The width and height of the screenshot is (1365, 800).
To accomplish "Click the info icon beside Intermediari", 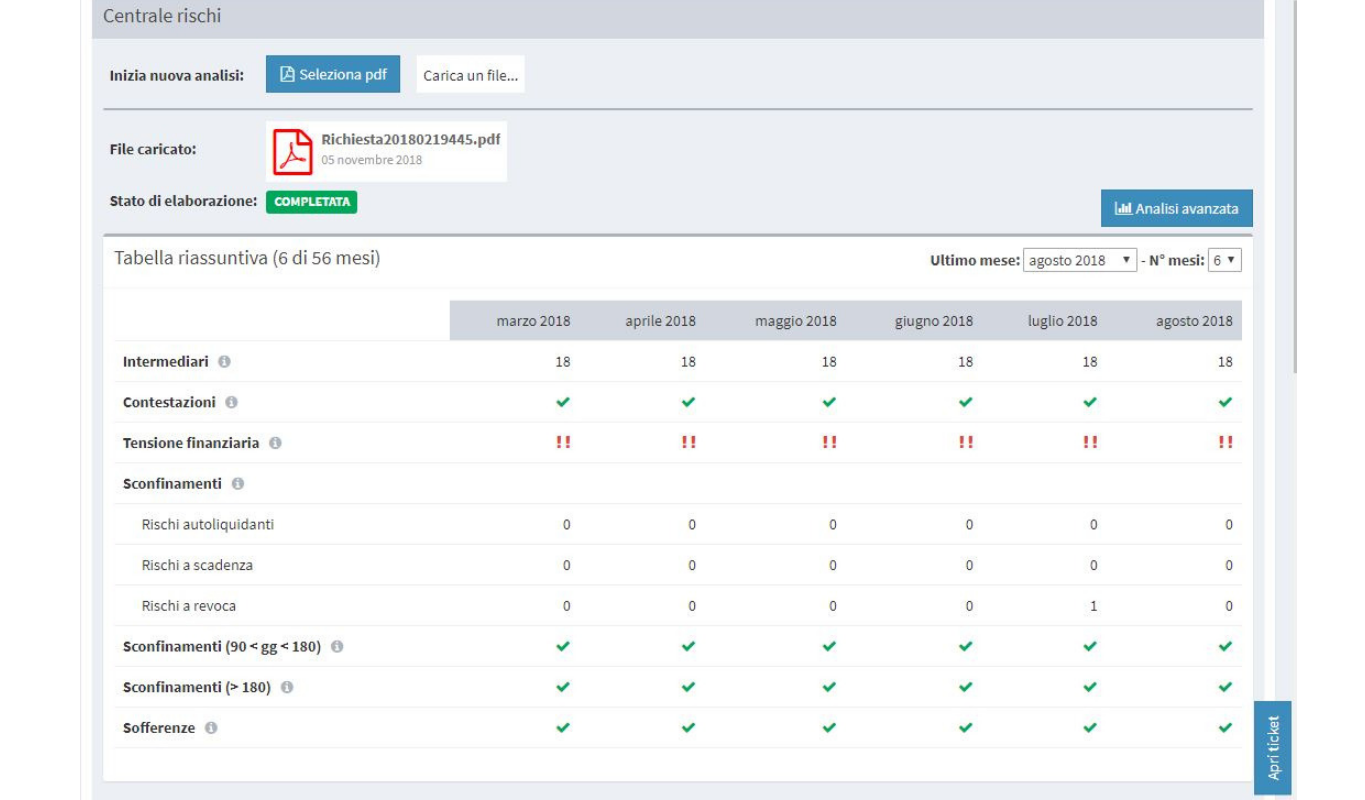I will pos(224,362).
